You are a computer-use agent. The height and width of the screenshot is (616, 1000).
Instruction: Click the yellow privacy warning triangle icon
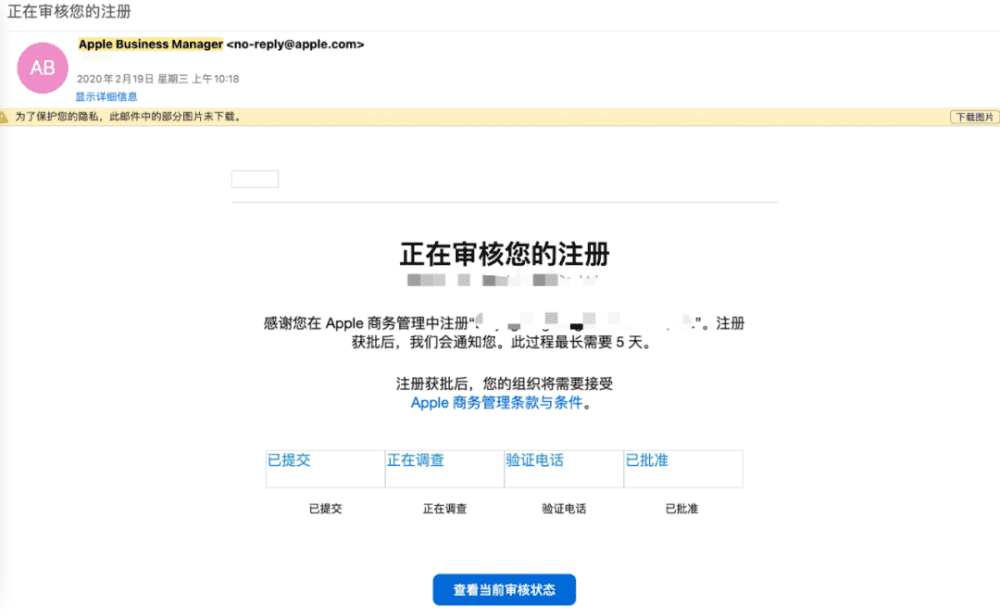point(3,117)
